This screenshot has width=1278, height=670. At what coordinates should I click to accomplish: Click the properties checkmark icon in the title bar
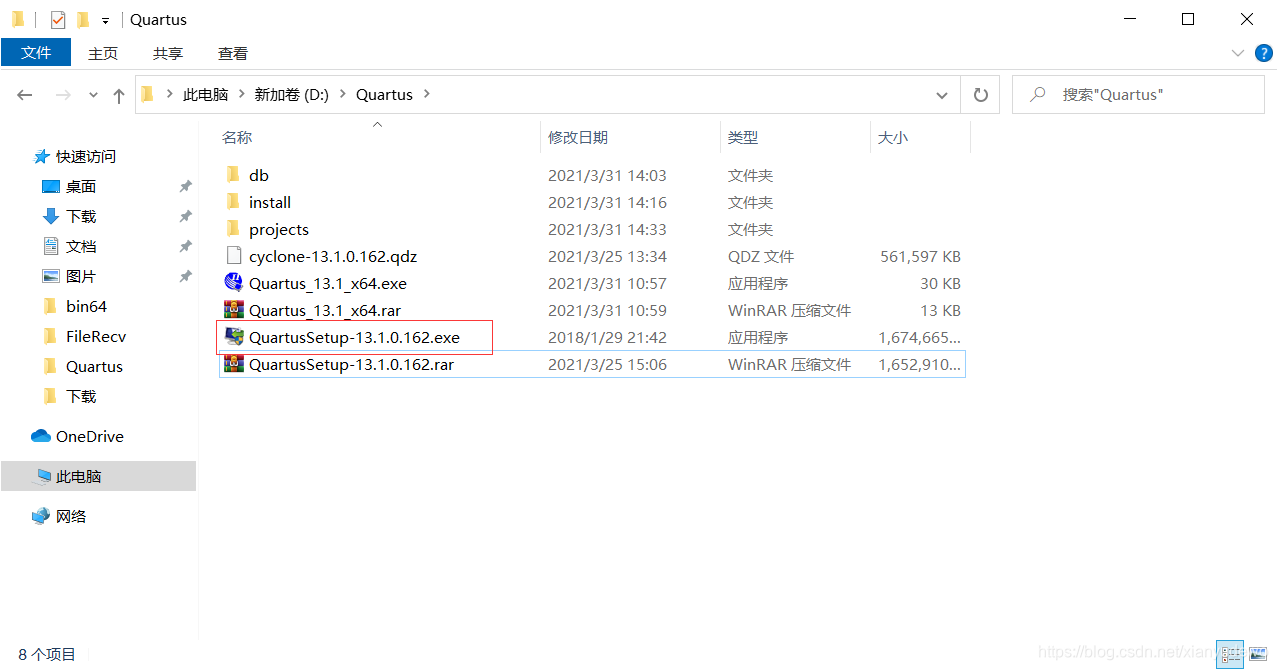pyautogui.click(x=58, y=19)
